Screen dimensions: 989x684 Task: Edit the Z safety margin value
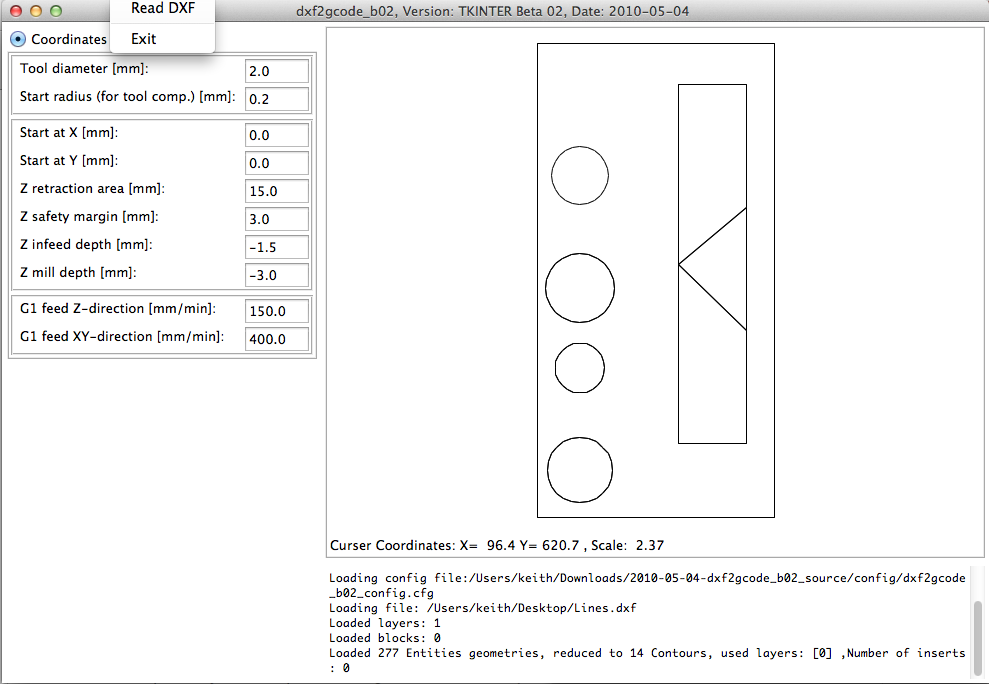tap(277, 219)
